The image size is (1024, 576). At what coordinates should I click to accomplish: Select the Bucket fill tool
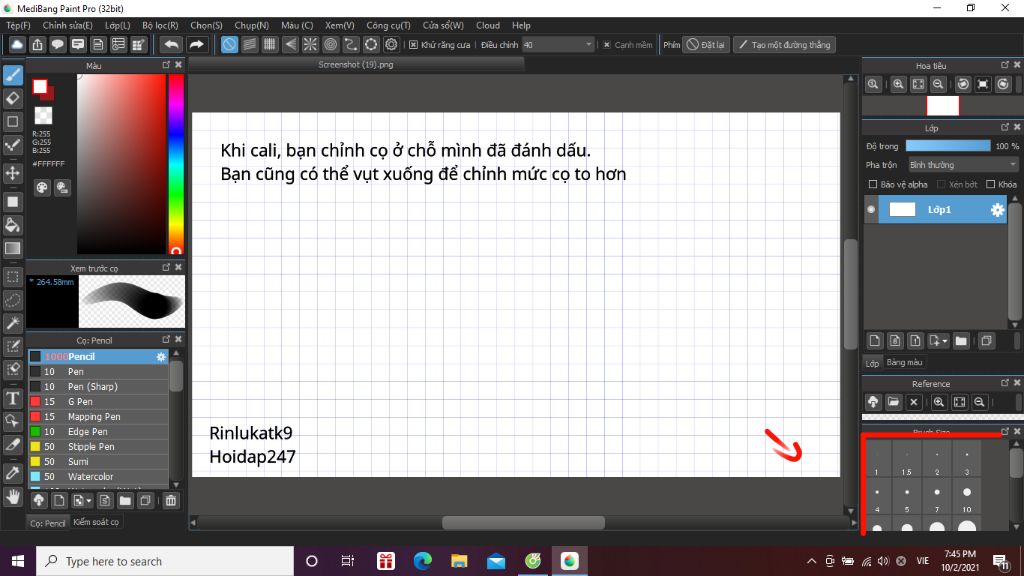pos(13,225)
